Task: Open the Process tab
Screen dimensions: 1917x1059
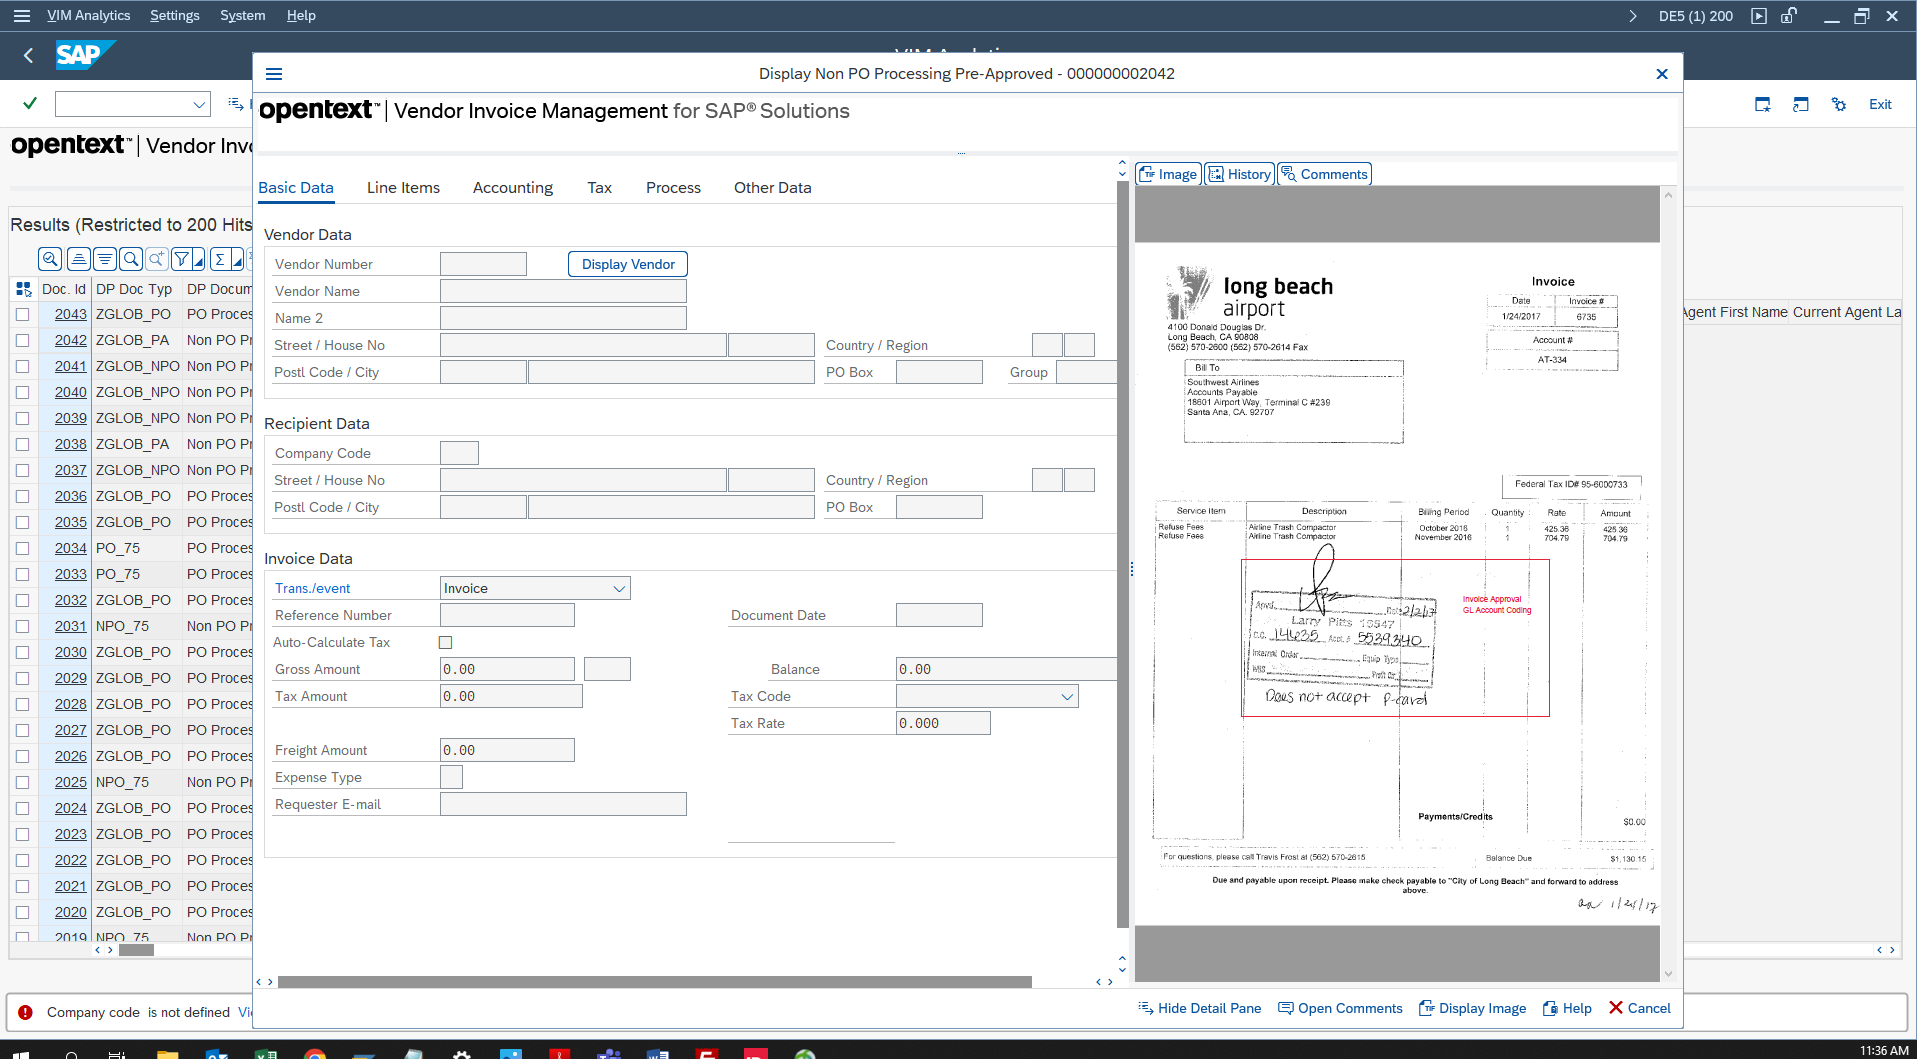Action: point(673,187)
